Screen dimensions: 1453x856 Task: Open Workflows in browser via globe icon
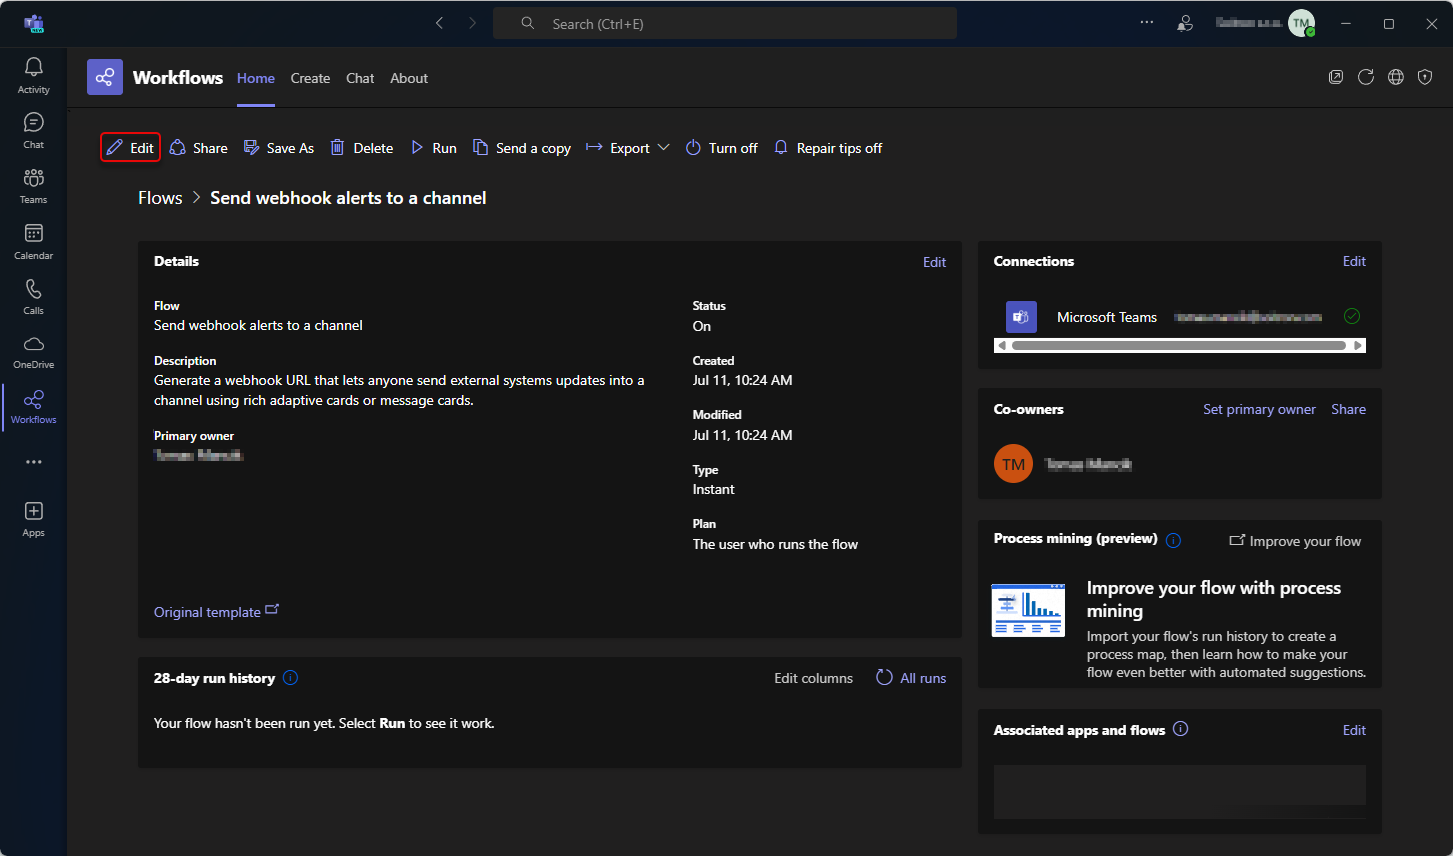[1396, 76]
